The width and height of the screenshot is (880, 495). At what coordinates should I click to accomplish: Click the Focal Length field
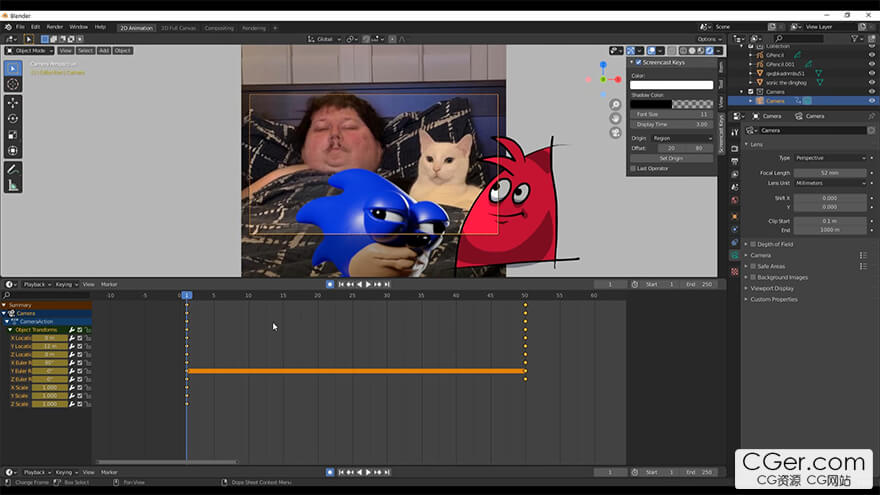tap(829, 173)
